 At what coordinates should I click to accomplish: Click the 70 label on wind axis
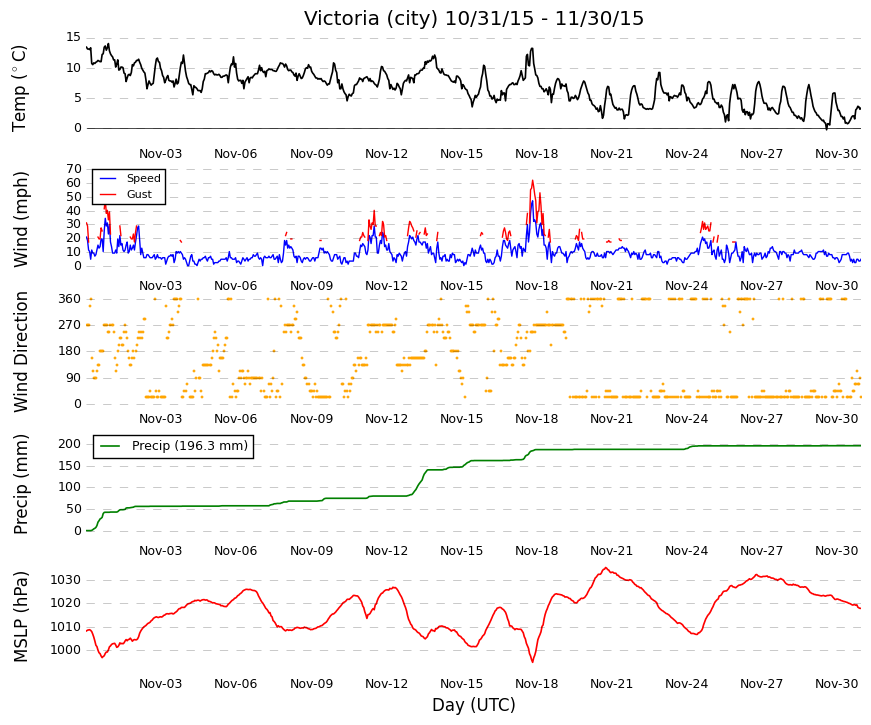(x=74, y=169)
